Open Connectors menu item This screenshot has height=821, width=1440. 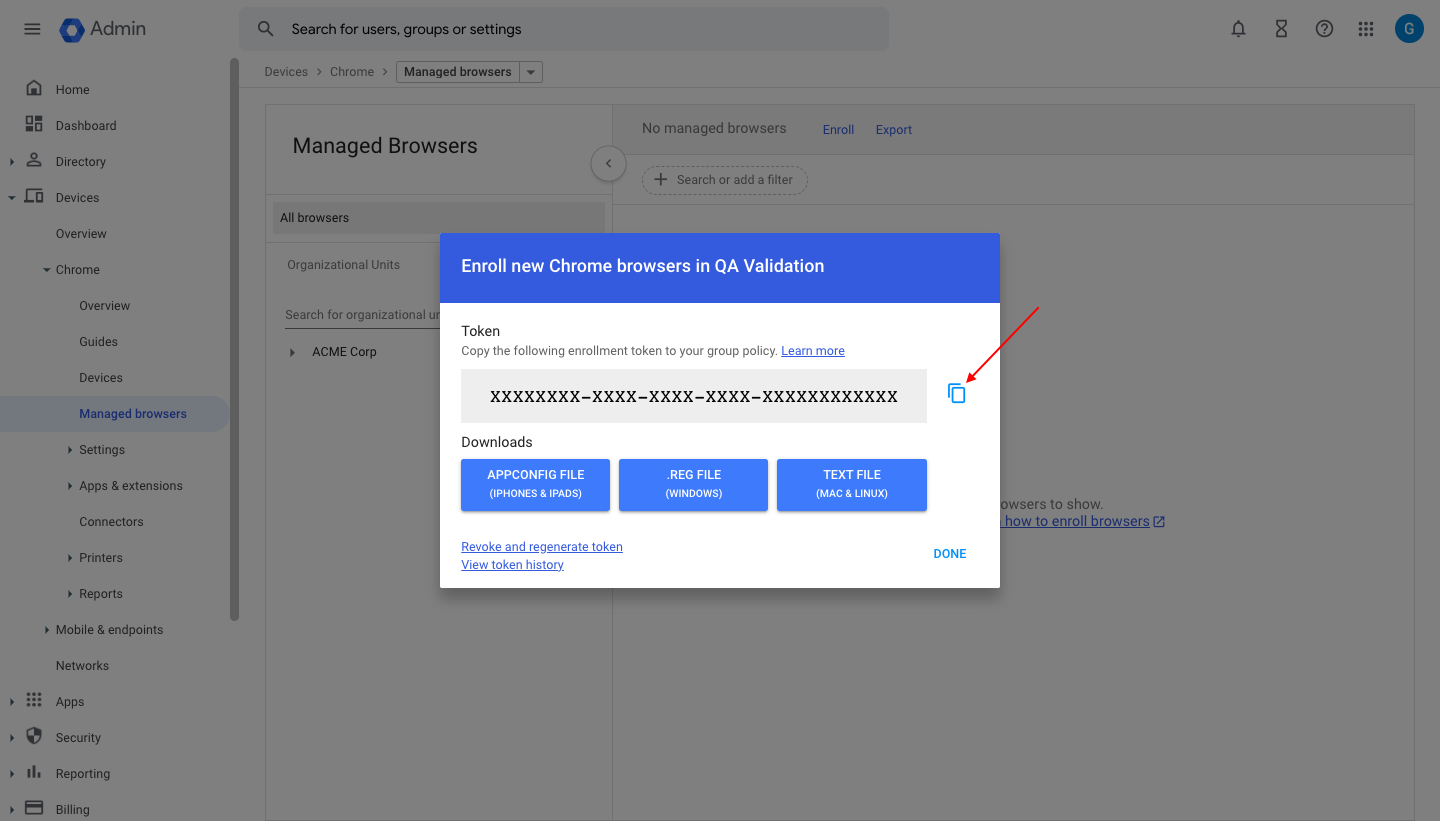click(x=111, y=522)
